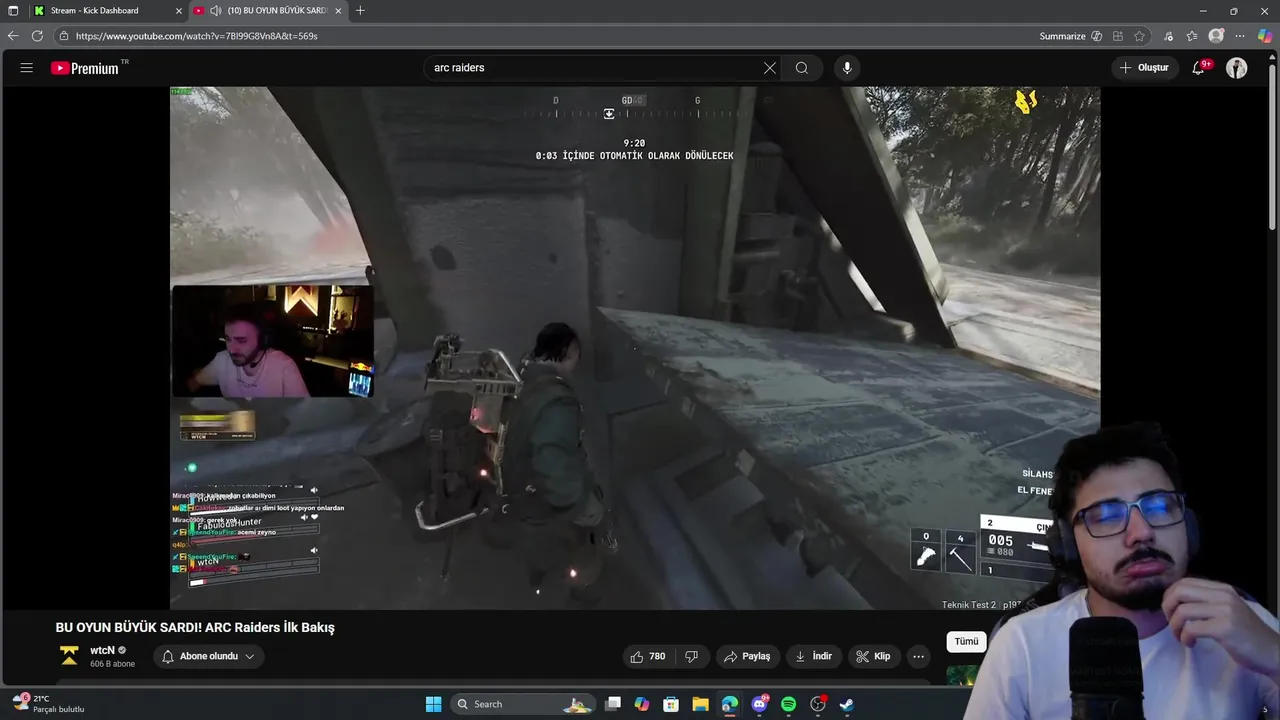Click the Oluştur create button
This screenshot has width=1280, height=720.
coord(1144,68)
